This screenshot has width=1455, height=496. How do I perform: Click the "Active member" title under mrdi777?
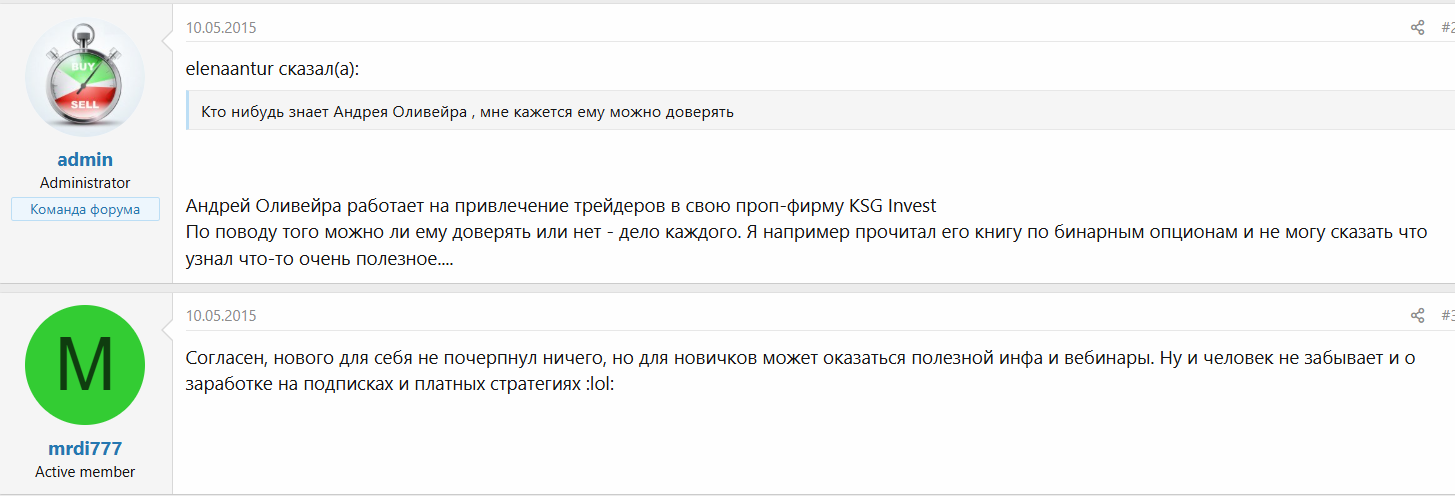85,472
